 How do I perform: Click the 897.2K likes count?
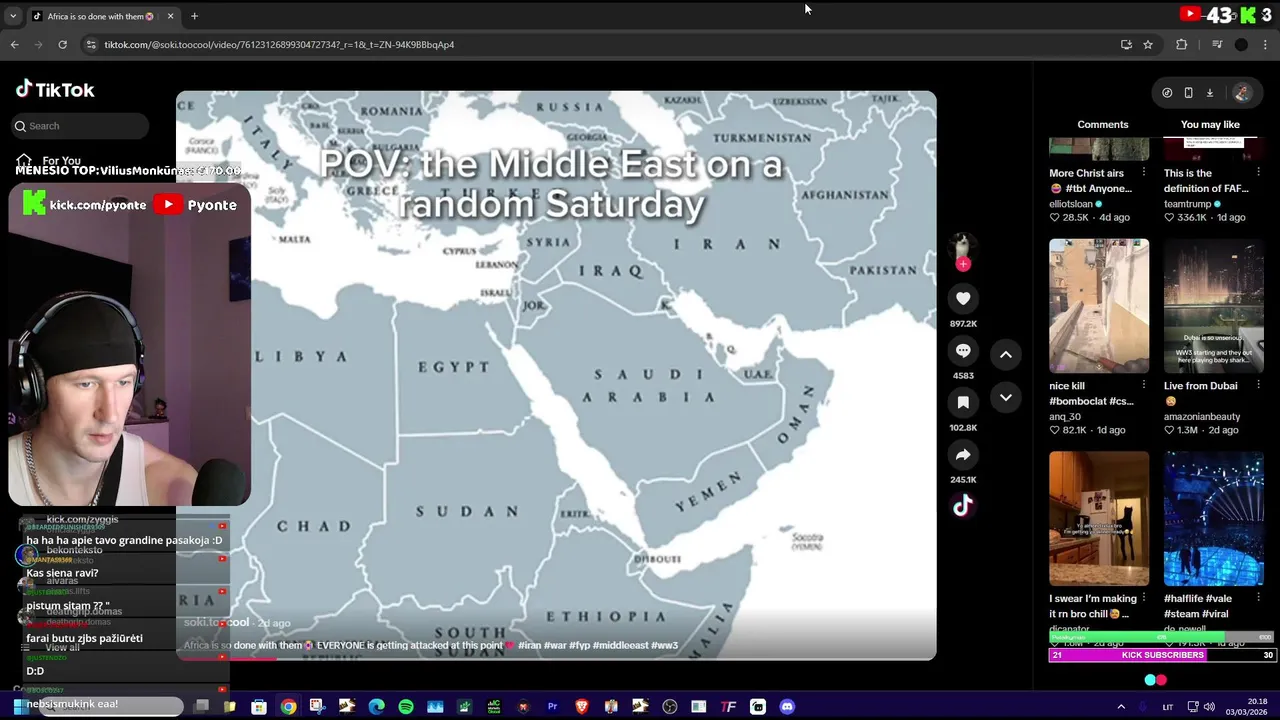pos(963,324)
